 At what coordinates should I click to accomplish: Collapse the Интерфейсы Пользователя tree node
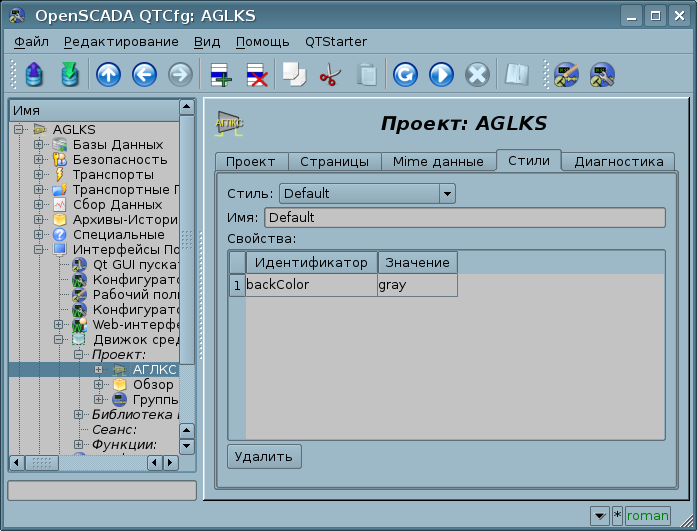tap(39, 250)
